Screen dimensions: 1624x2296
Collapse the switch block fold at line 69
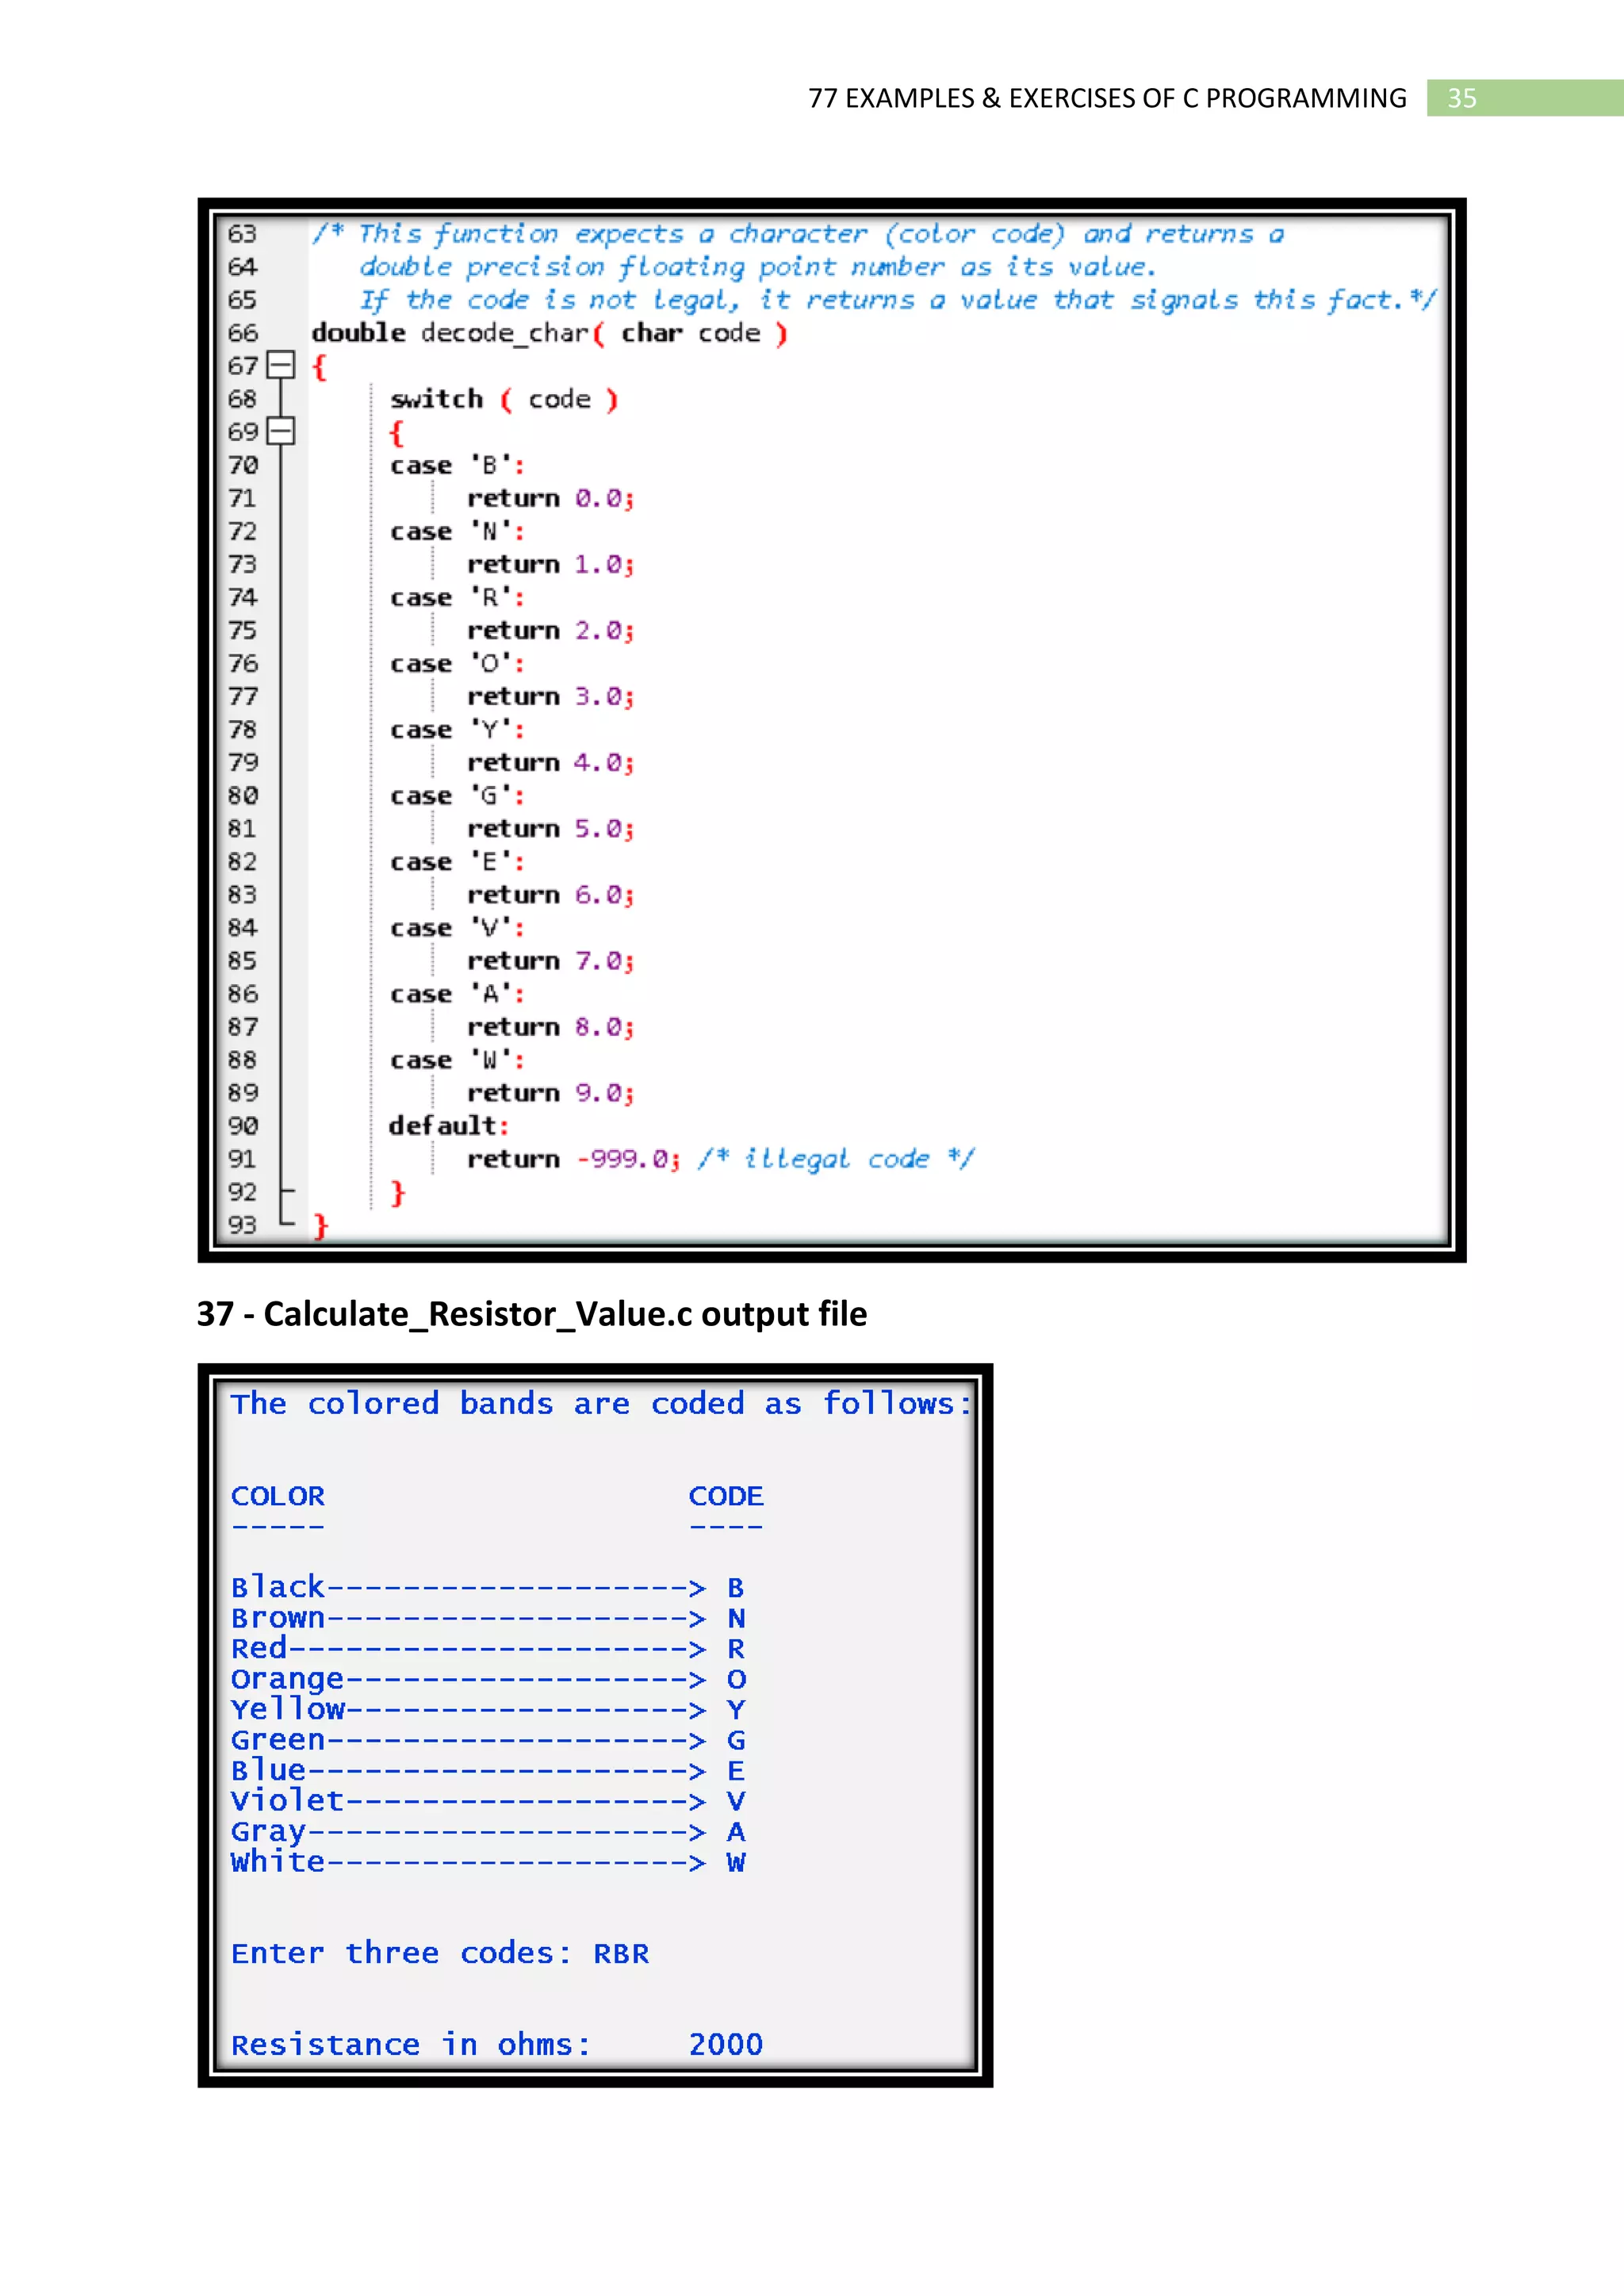tap(281, 431)
